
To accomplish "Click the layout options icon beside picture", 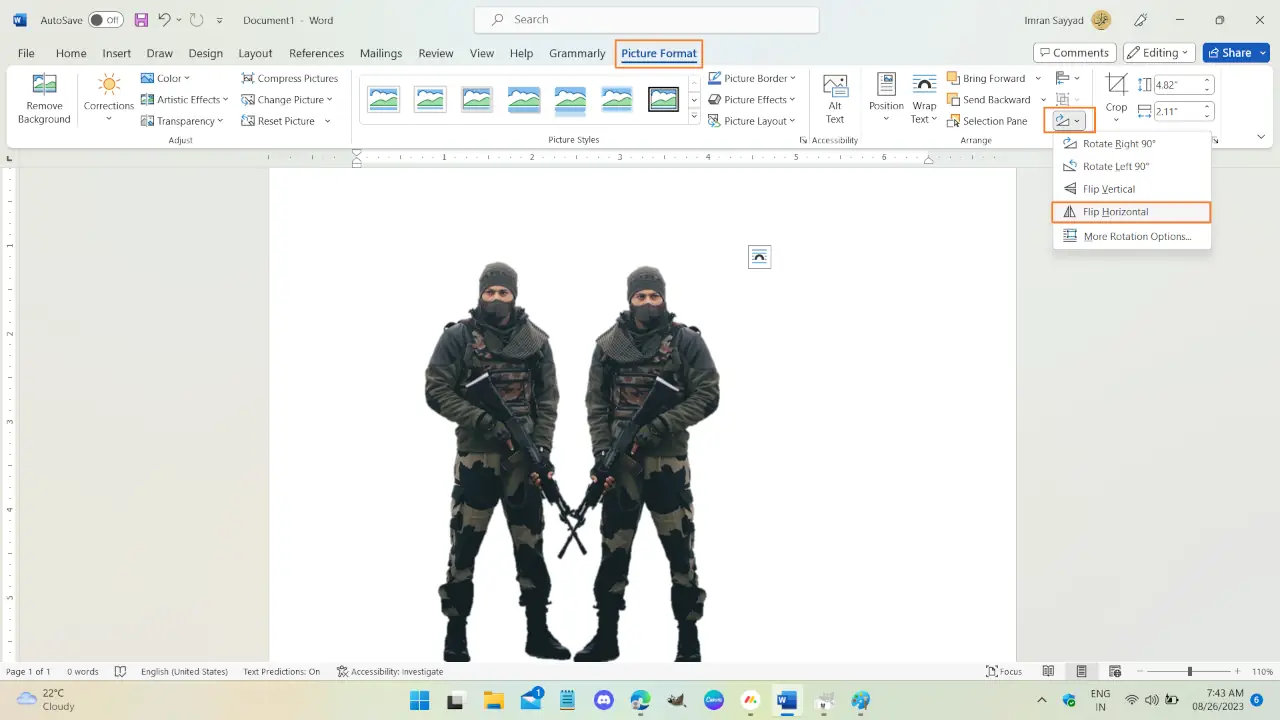I will (760, 257).
